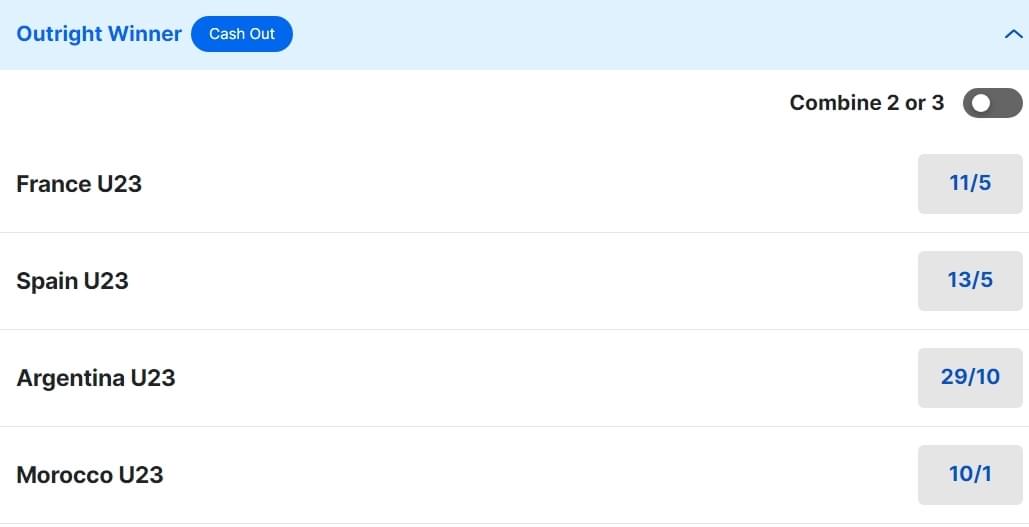Click the Argentina U23 team name

[x=96, y=378]
